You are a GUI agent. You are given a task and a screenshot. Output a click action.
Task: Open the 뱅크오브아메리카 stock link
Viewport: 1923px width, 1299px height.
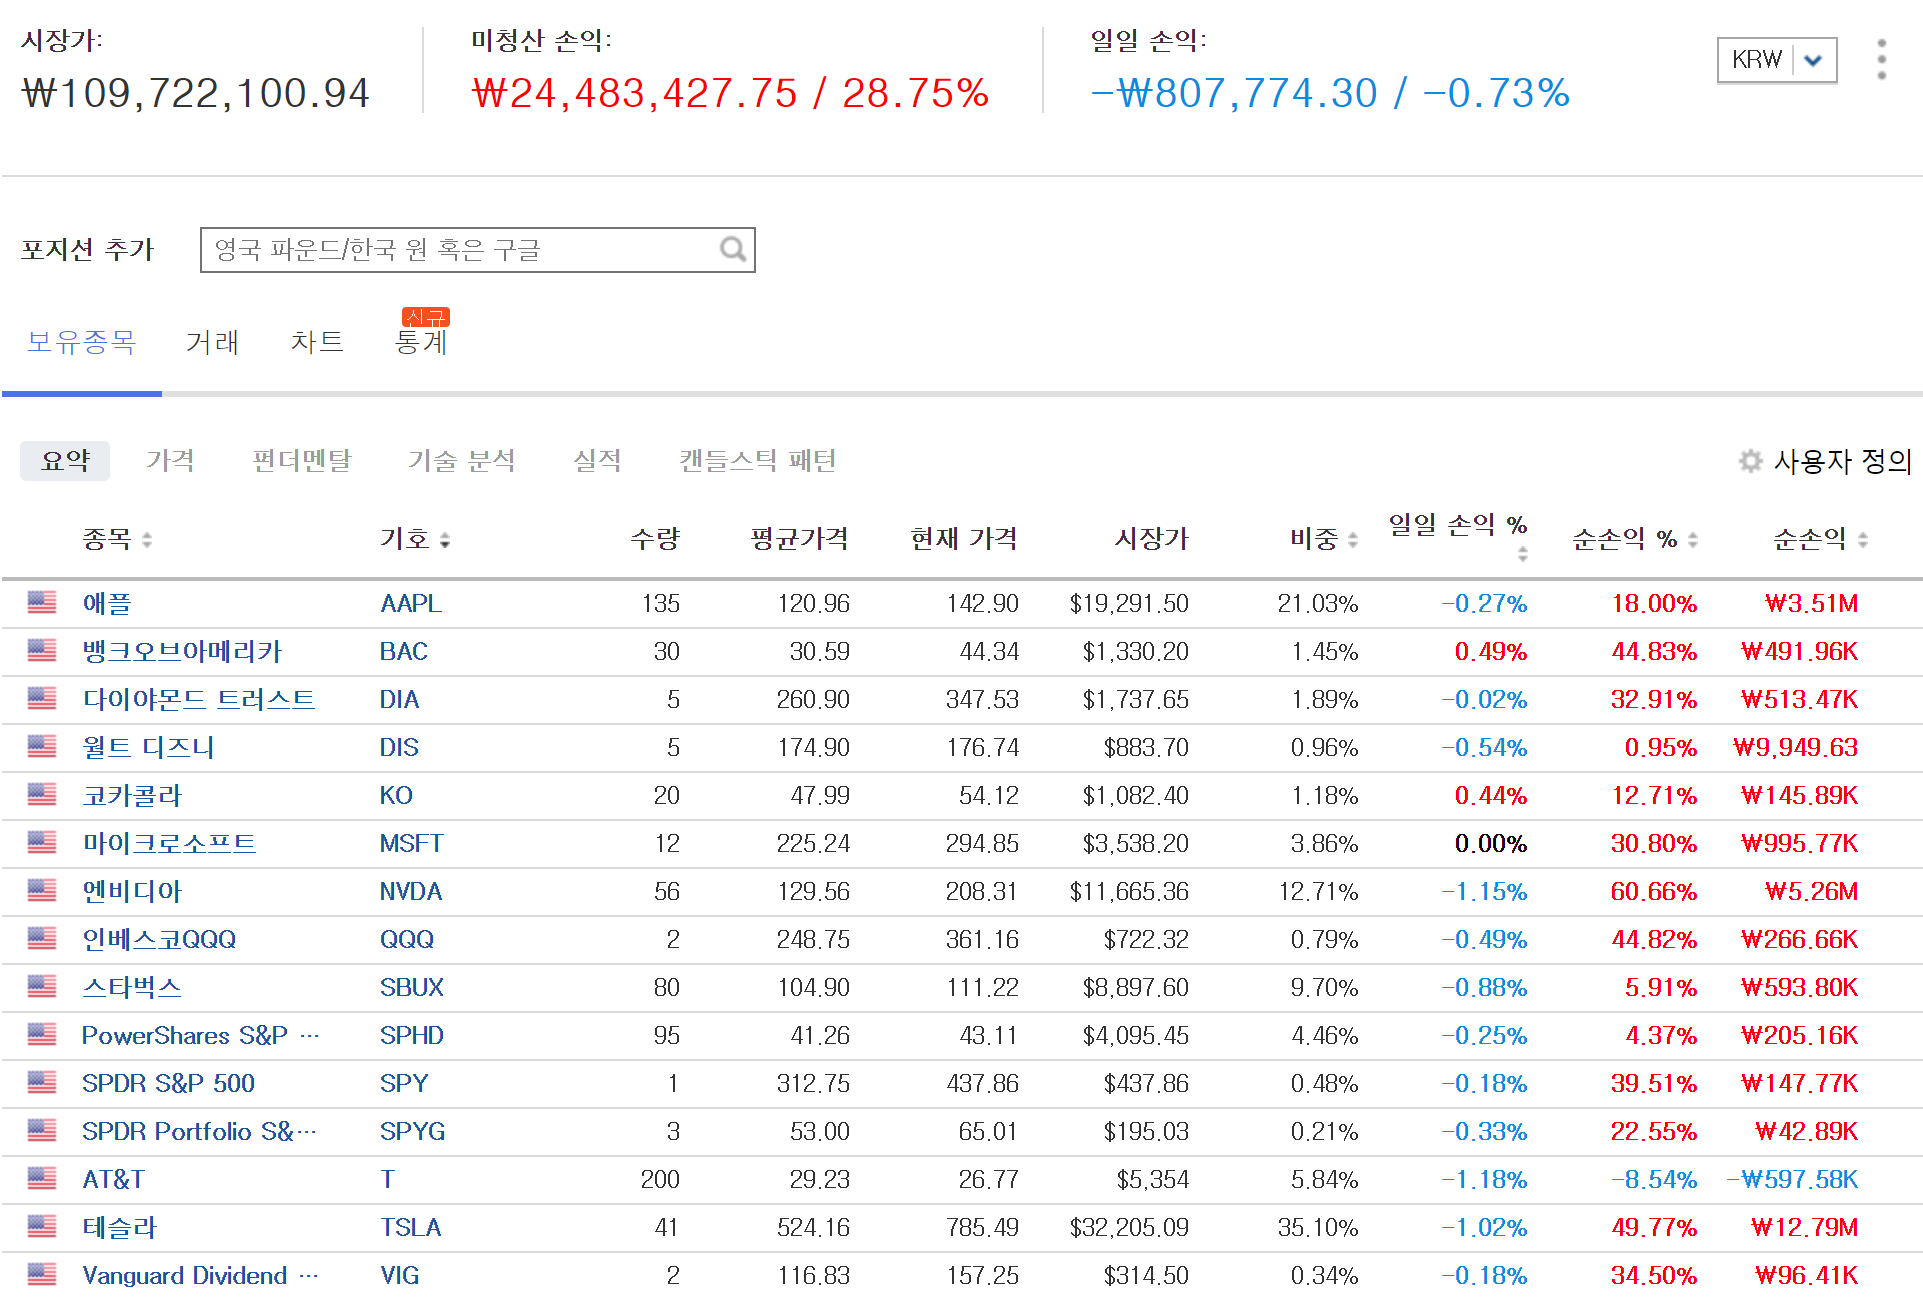tap(182, 652)
